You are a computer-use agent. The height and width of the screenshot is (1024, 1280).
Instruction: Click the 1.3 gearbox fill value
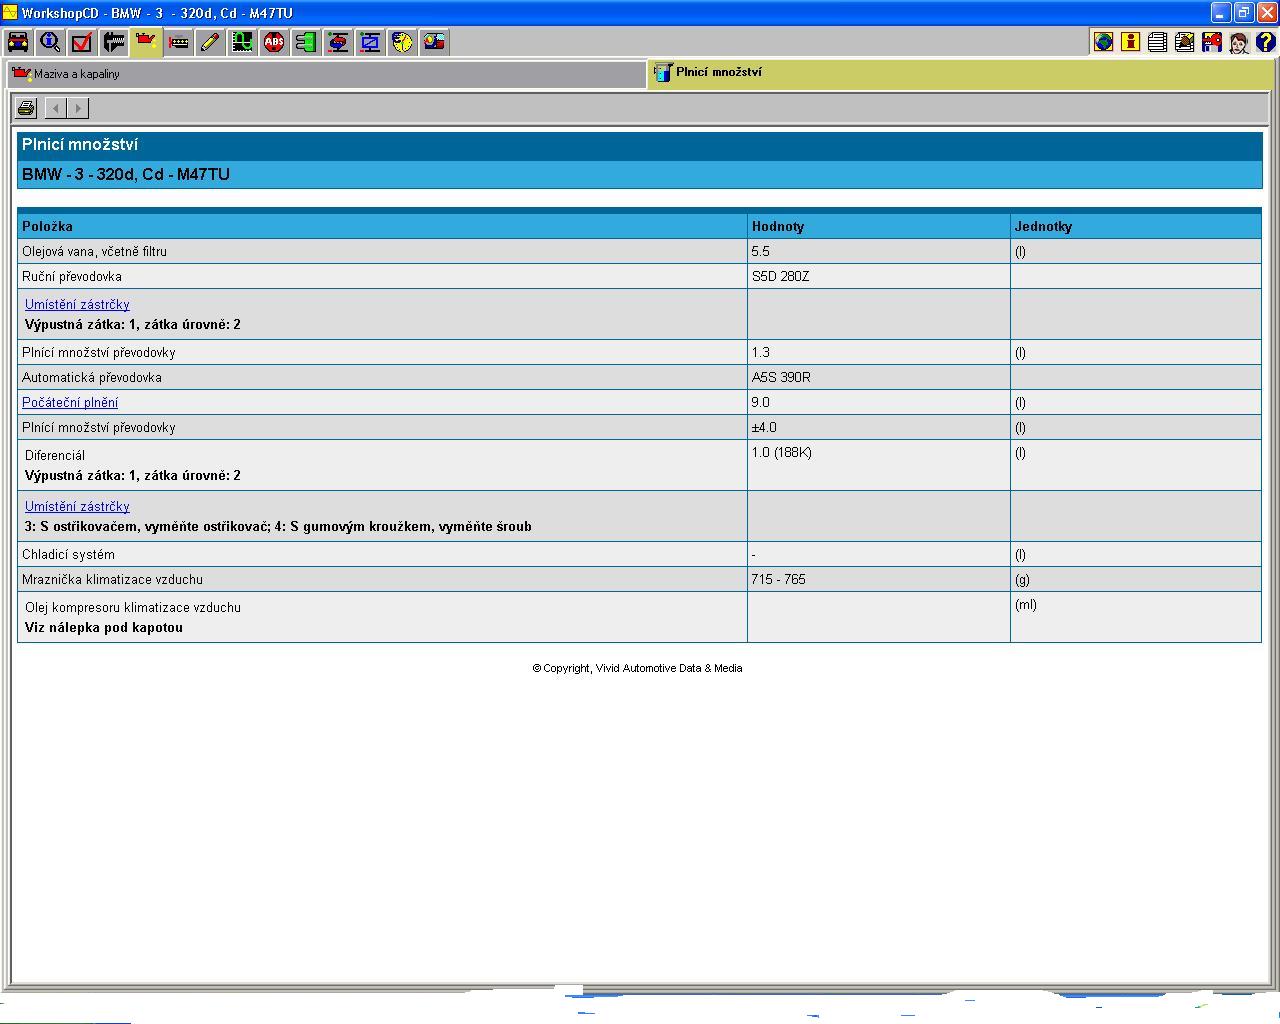pyautogui.click(x=761, y=352)
